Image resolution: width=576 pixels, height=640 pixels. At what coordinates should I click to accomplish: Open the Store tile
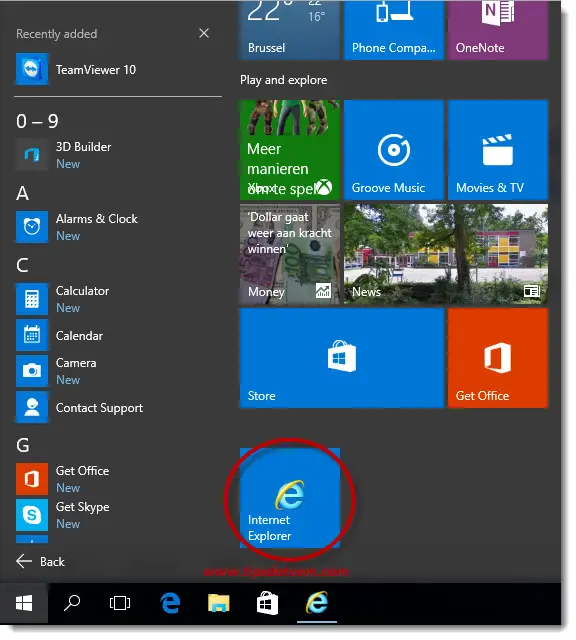342,358
